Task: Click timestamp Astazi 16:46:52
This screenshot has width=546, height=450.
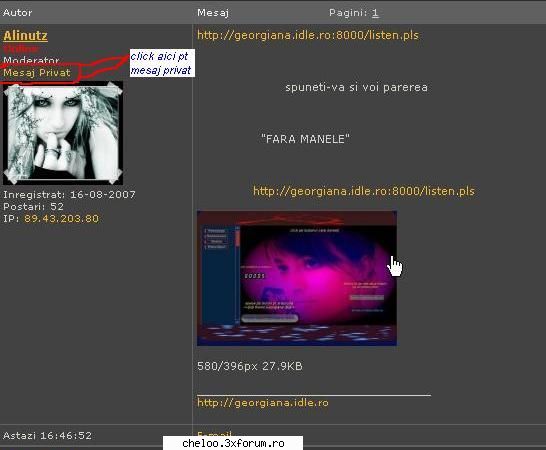Action: 47,436
